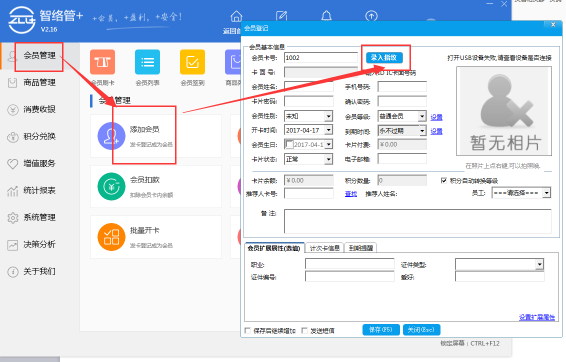
Task: Click the 积分兑换 sidebar gift icon
Action: click(13, 137)
